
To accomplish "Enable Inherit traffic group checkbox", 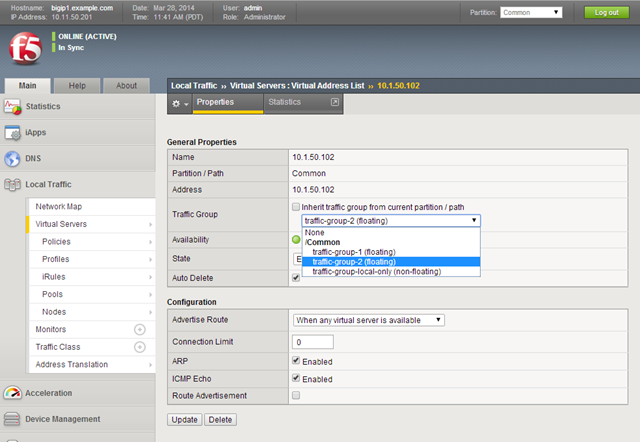I will [295, 207].
